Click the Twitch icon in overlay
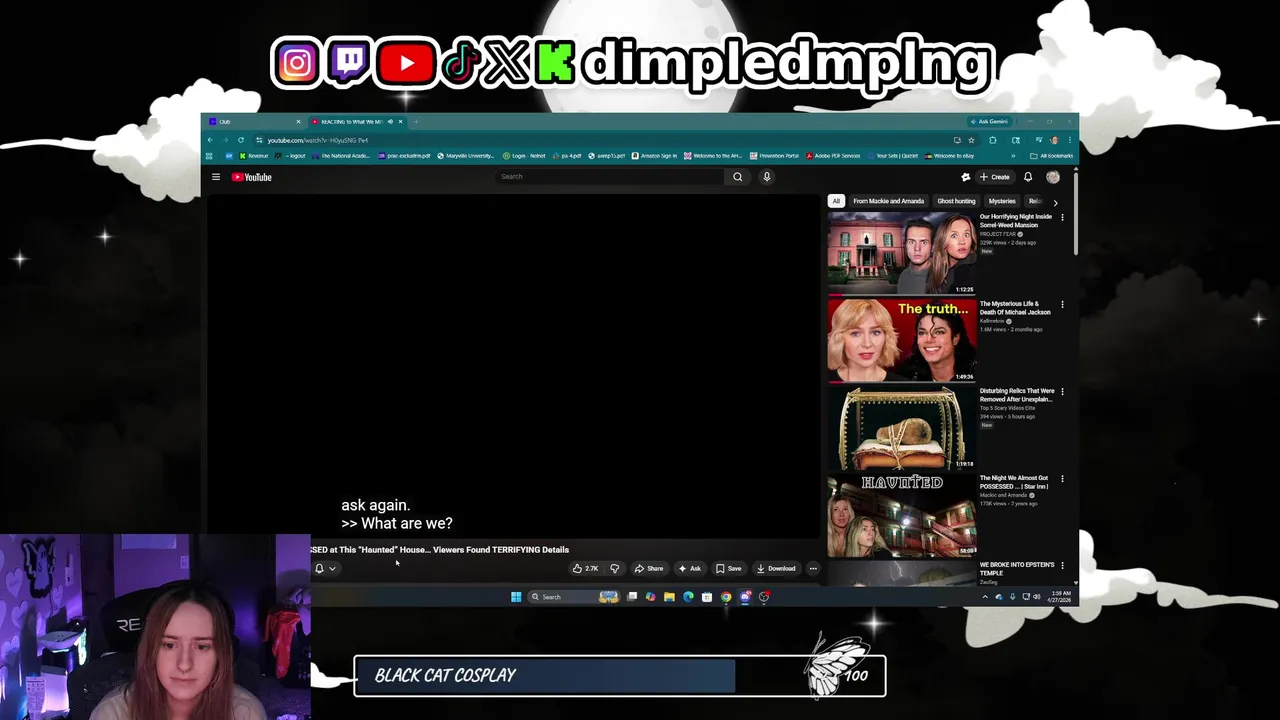Image resolution: width=1280 pixels, height=720 pixels. (x=350, y=63)
